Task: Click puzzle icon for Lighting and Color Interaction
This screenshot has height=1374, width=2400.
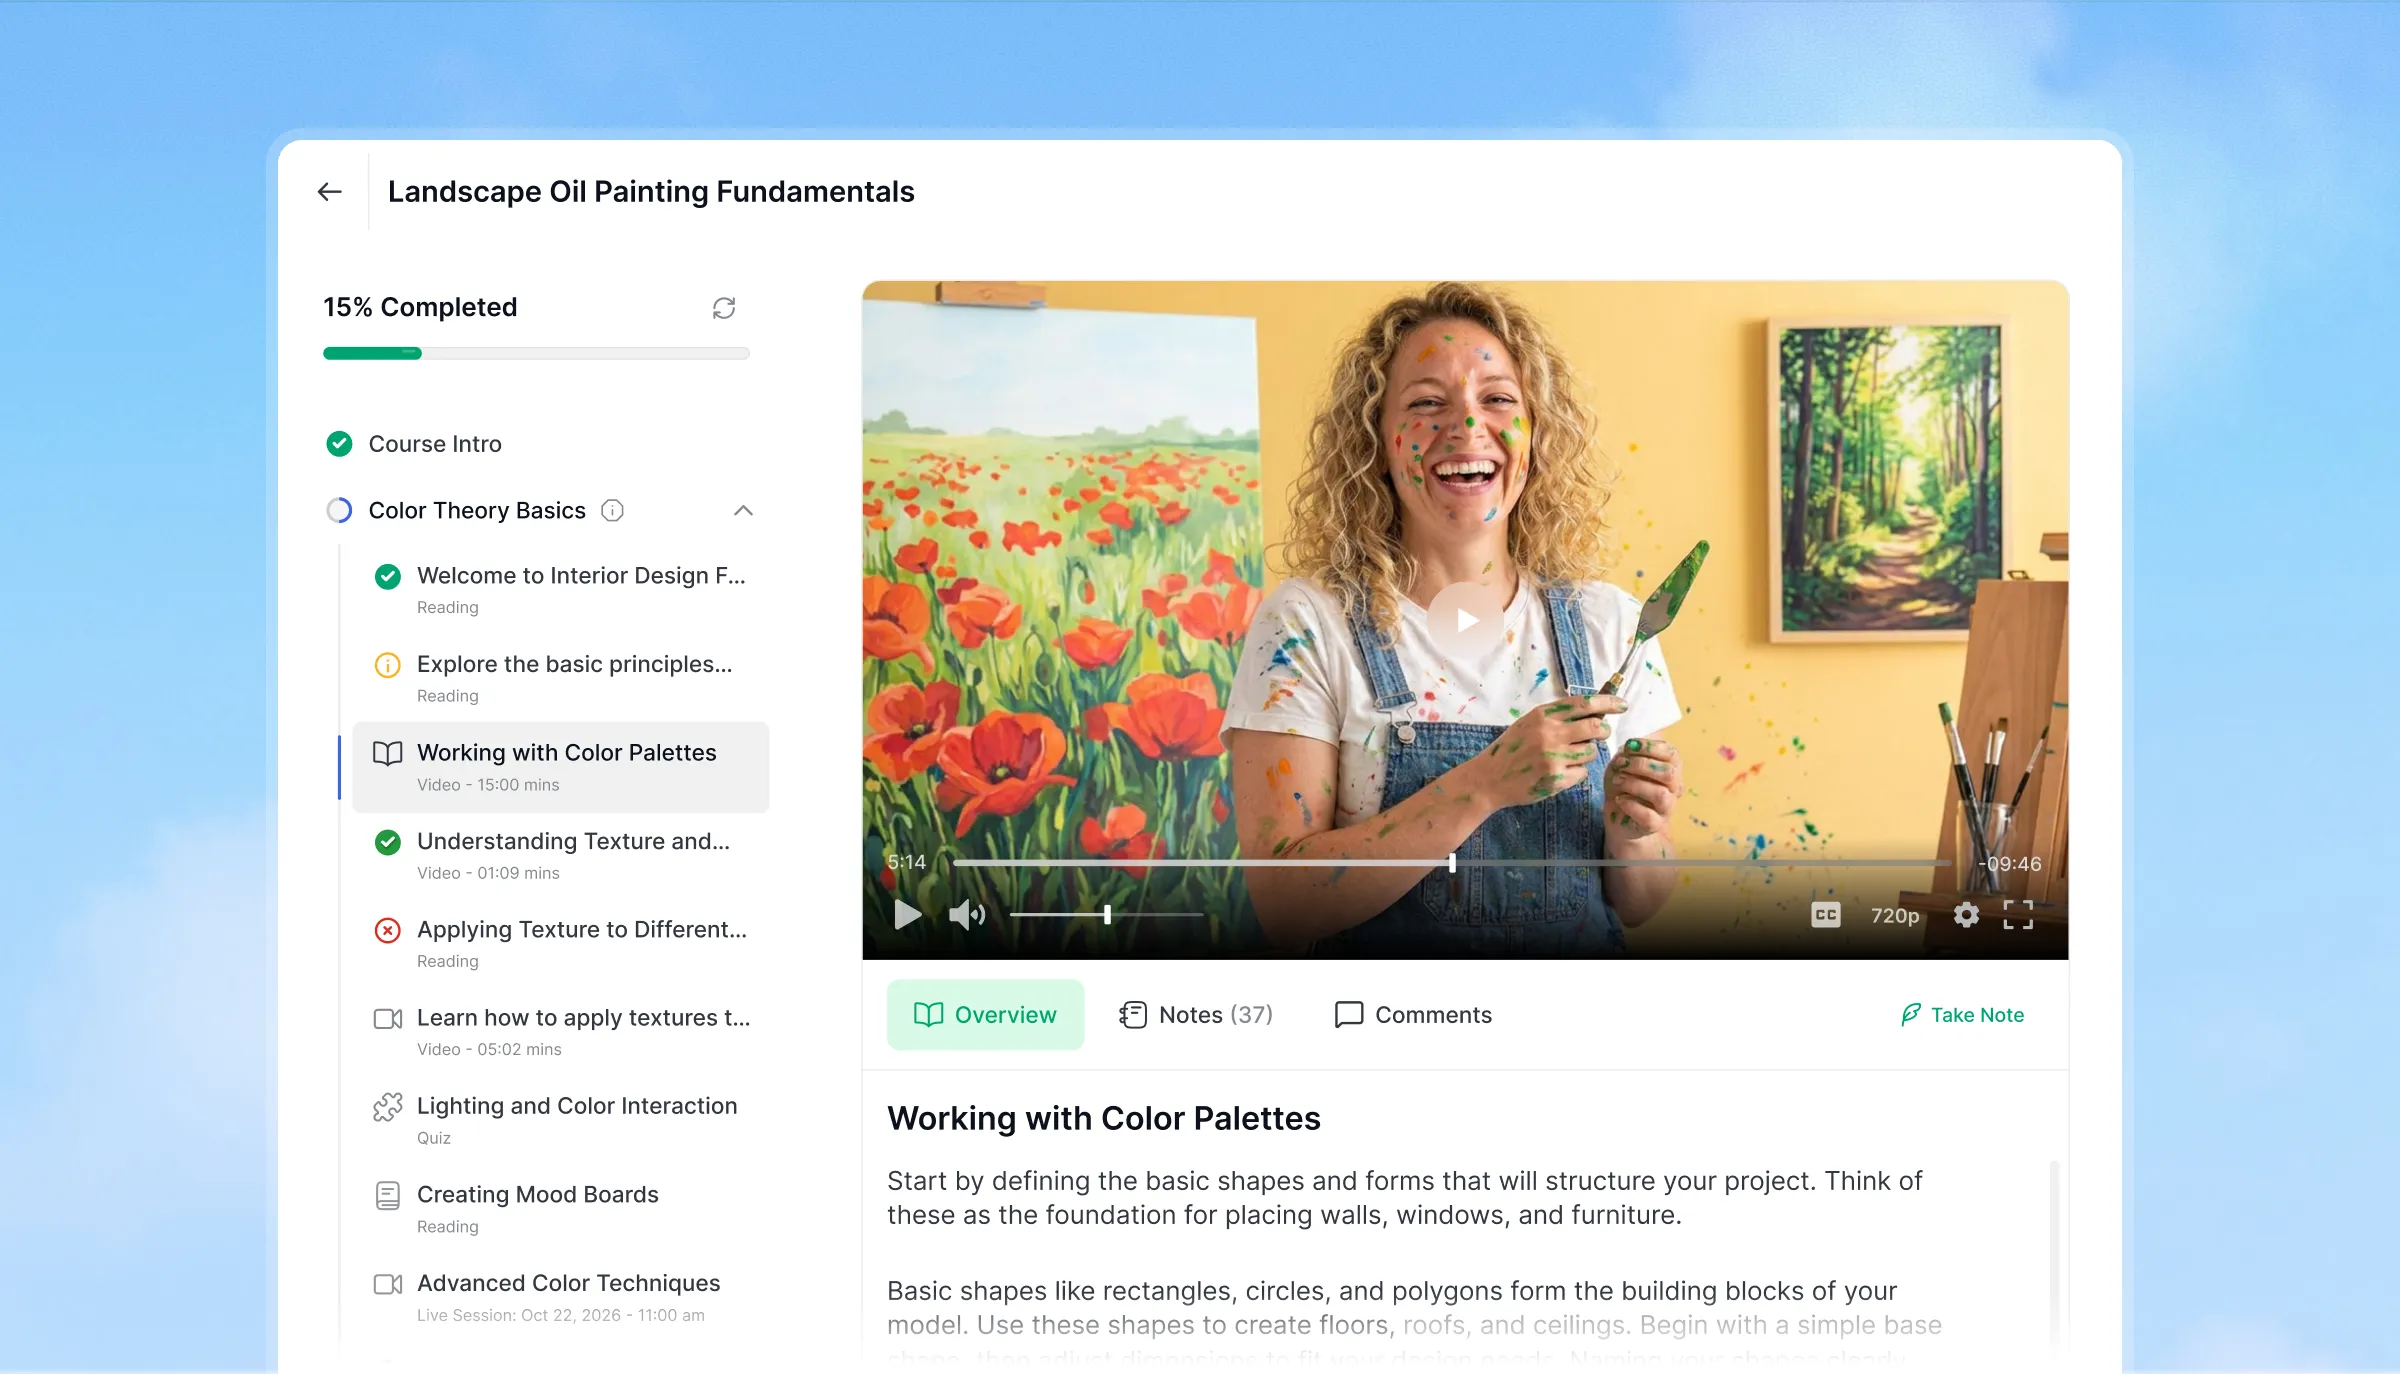Action: point(387,1106)
